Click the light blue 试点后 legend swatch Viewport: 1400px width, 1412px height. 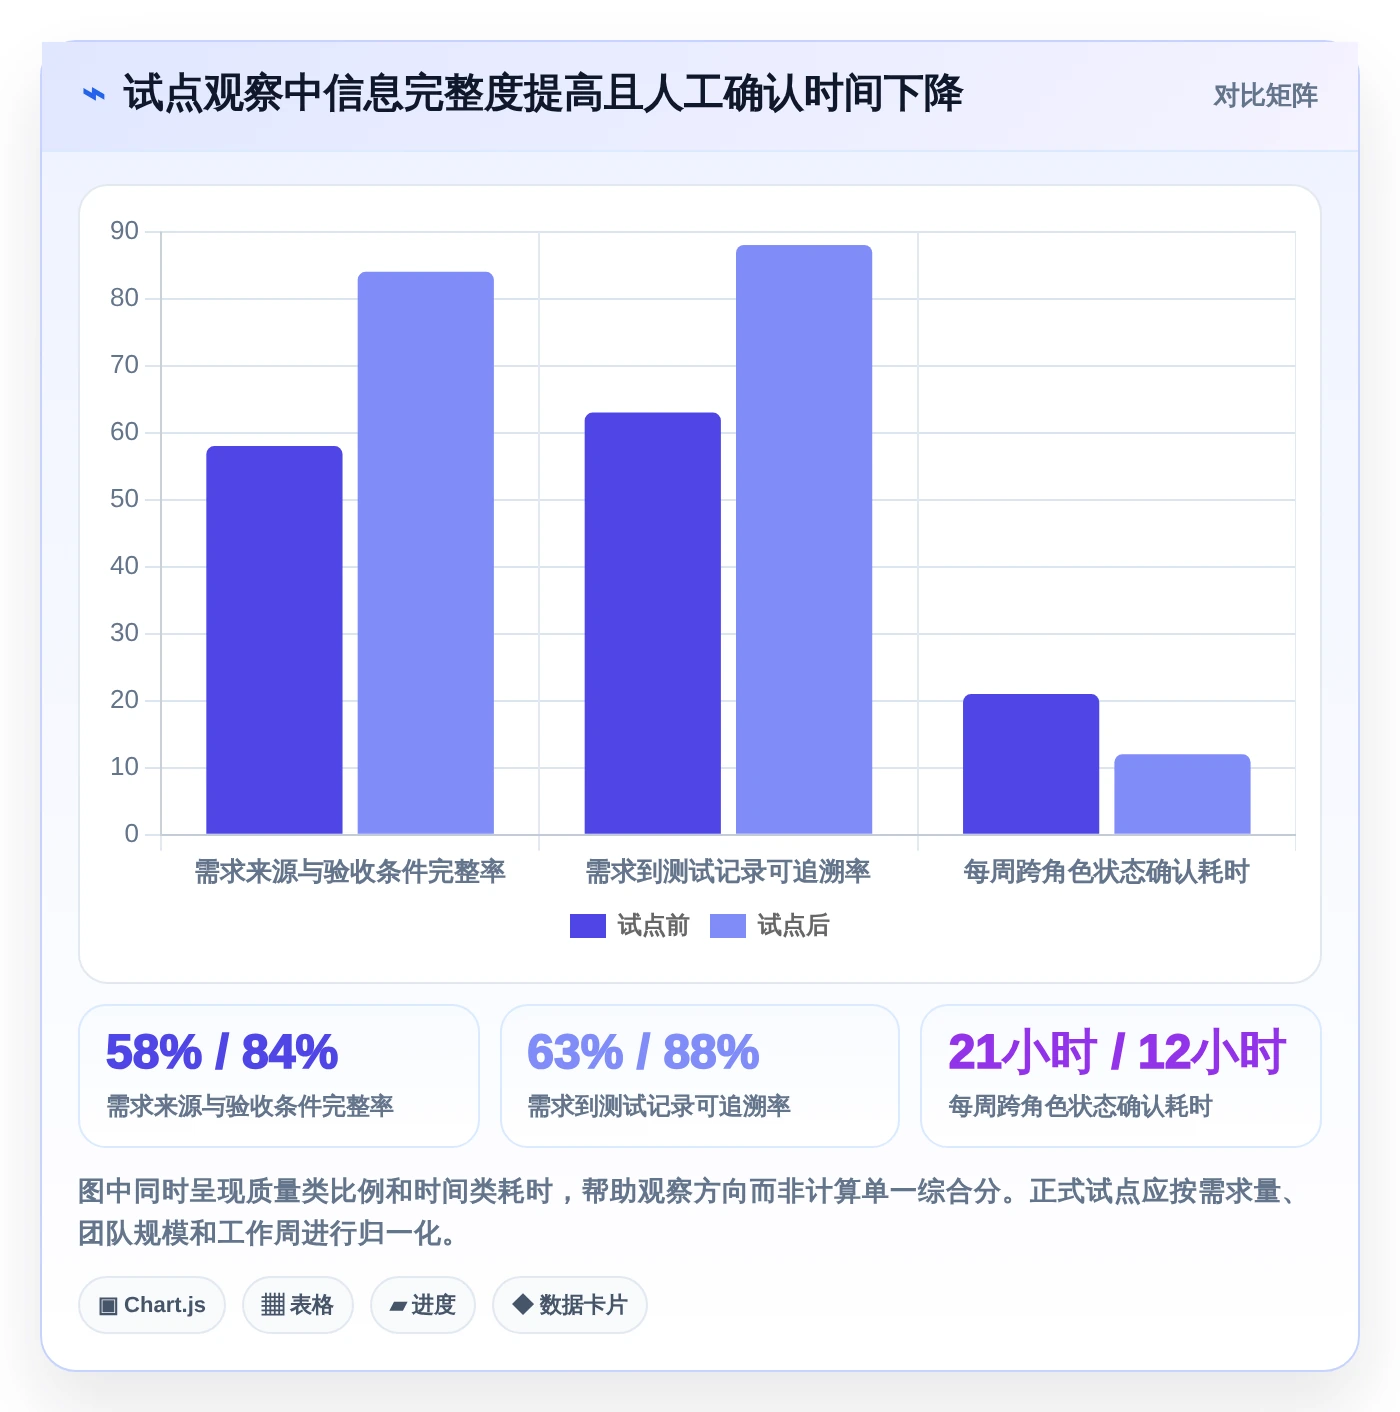[728, 926]
